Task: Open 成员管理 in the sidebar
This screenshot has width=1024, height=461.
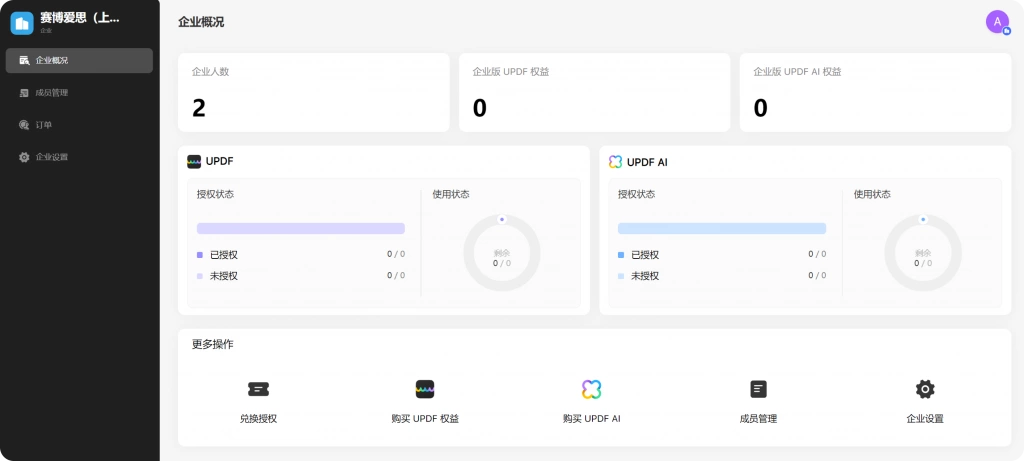Action: 79,93
